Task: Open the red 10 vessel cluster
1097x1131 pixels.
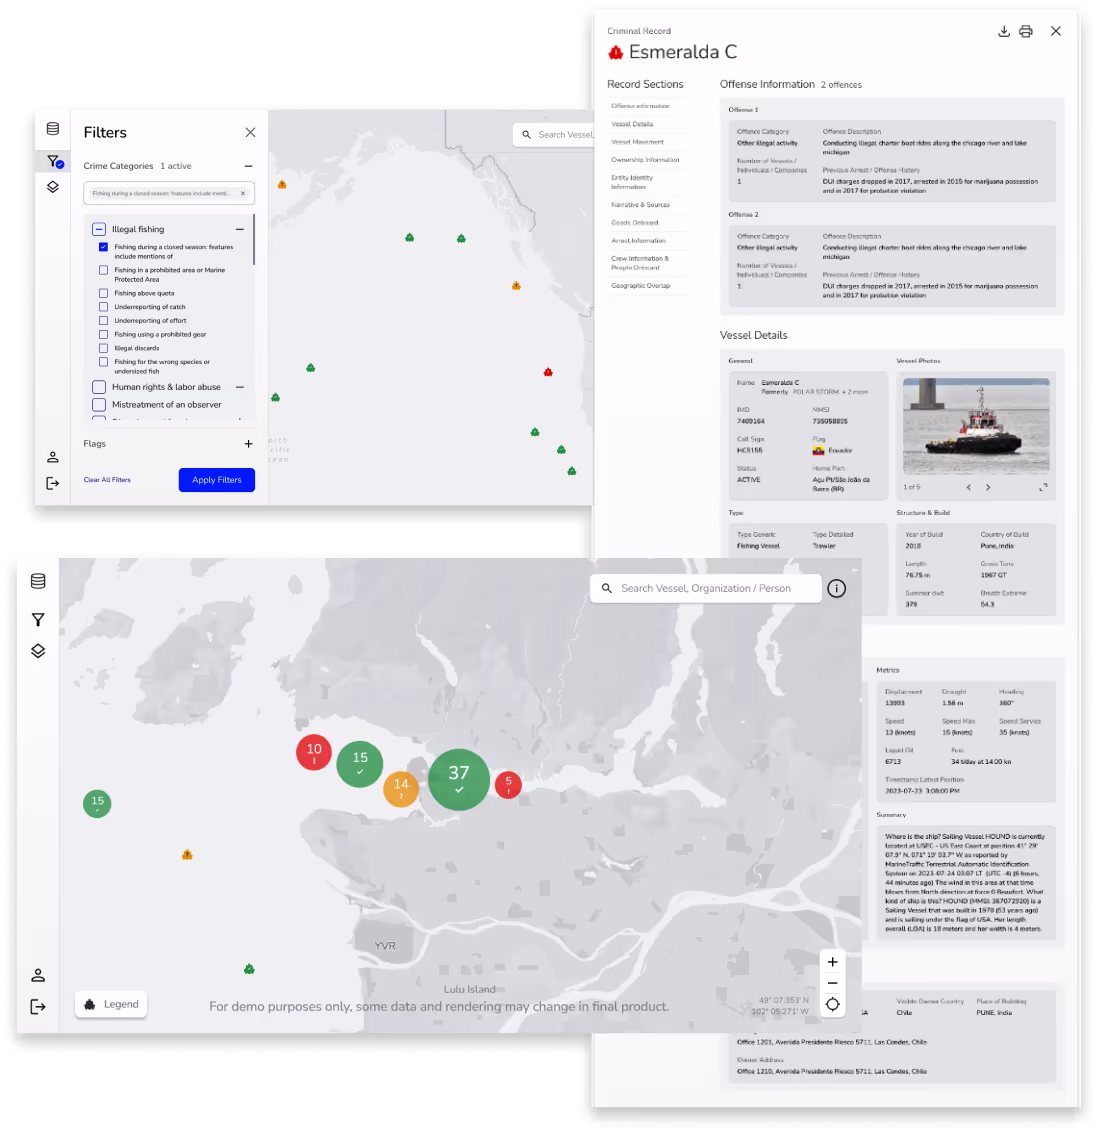Action: 314,752
